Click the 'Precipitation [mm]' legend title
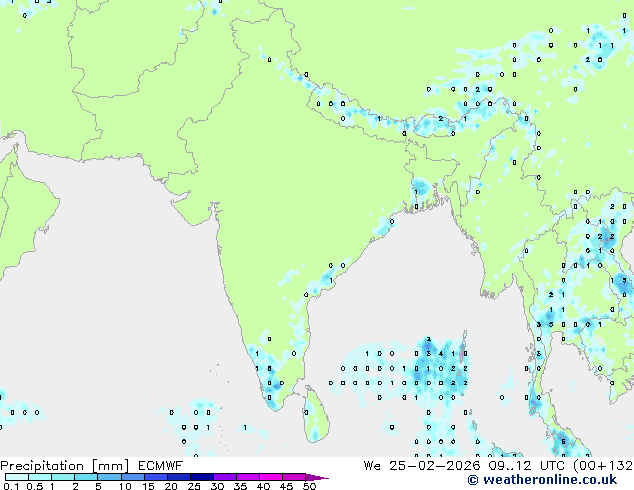This screenshot has width=634, height=490. [x=64, y=466]
